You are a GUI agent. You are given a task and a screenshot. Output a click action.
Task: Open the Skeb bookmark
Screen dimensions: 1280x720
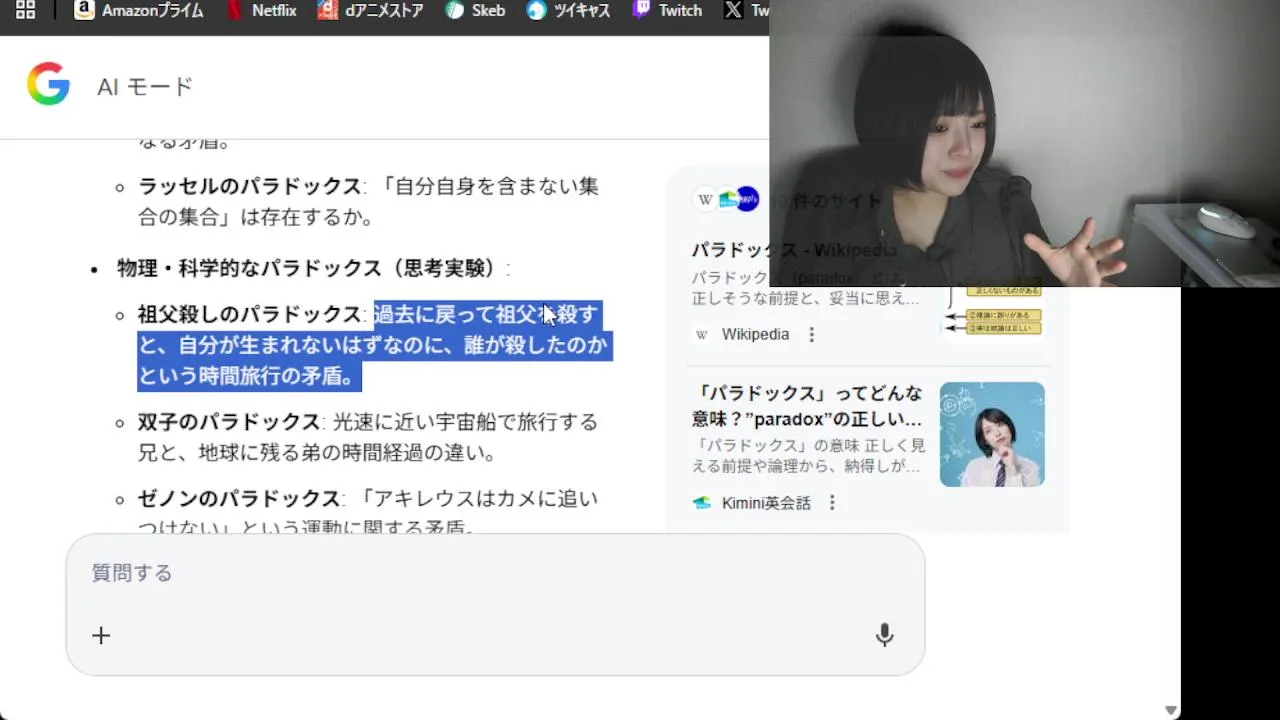coord(475,10)
